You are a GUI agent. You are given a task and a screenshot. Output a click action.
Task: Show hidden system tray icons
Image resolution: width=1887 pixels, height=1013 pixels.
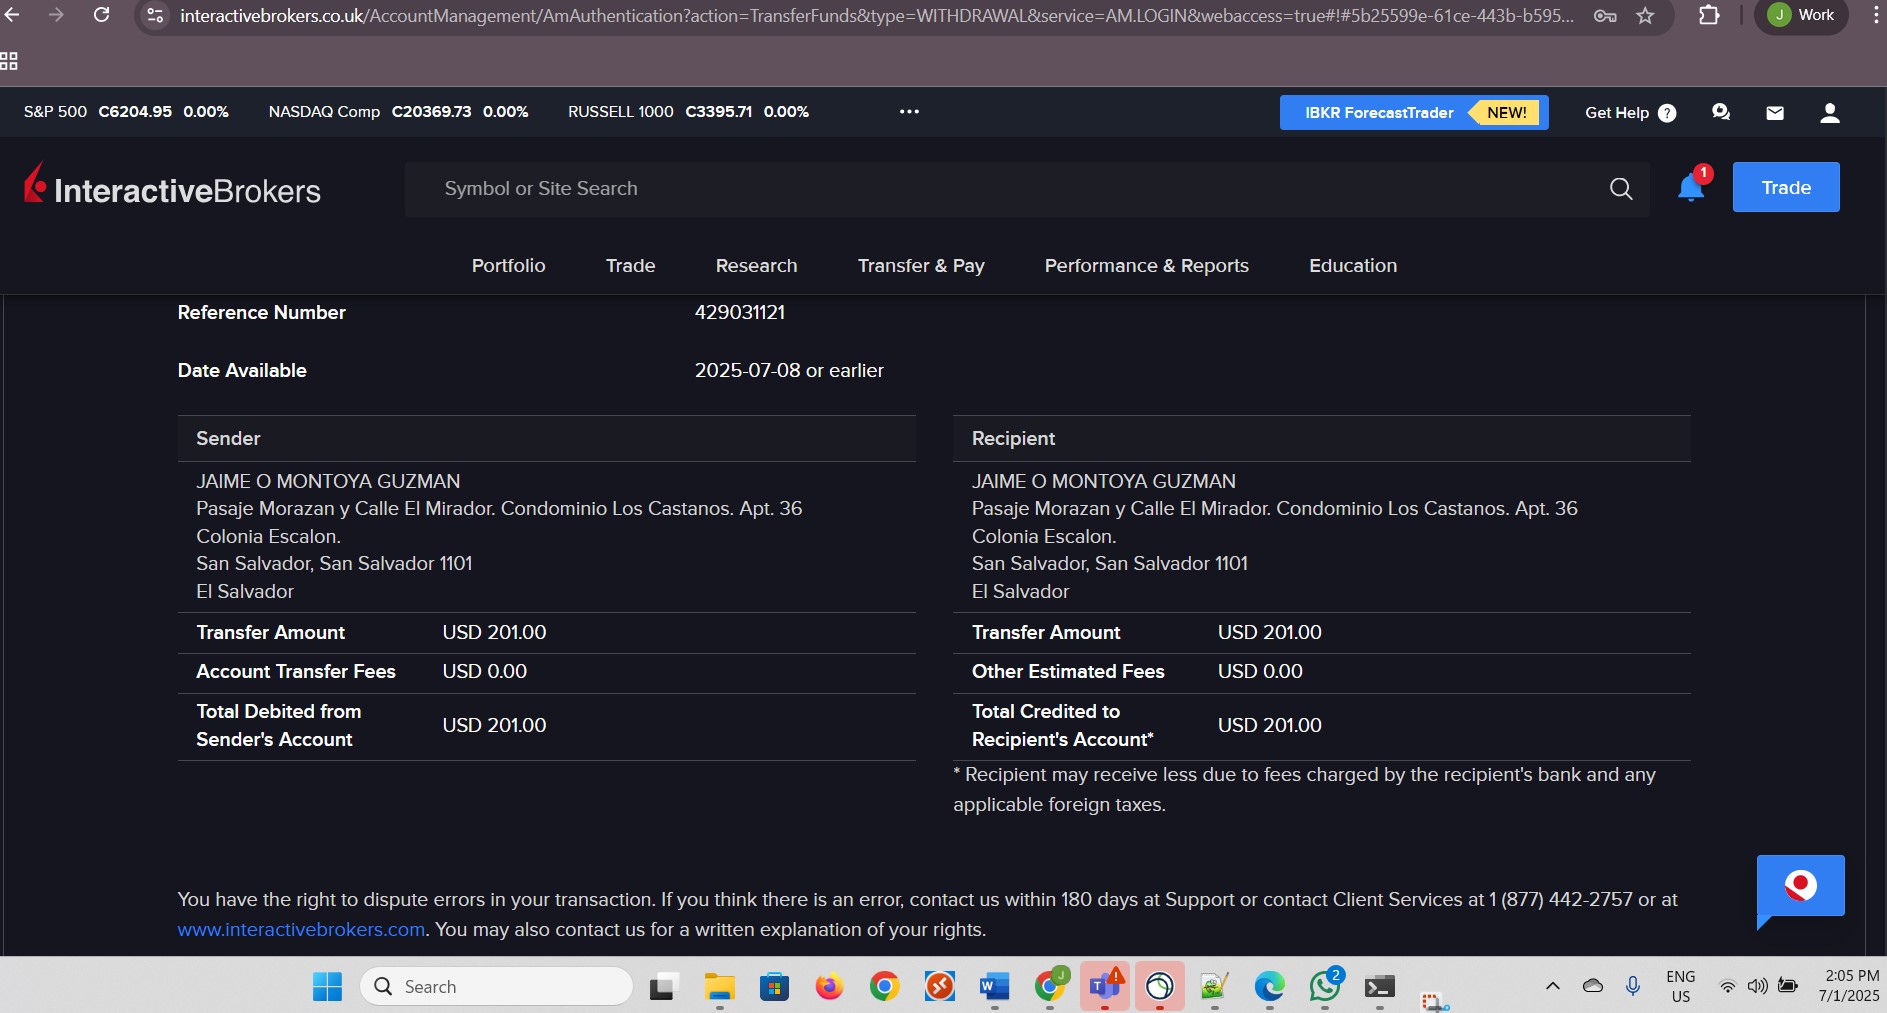[1553, 986]
